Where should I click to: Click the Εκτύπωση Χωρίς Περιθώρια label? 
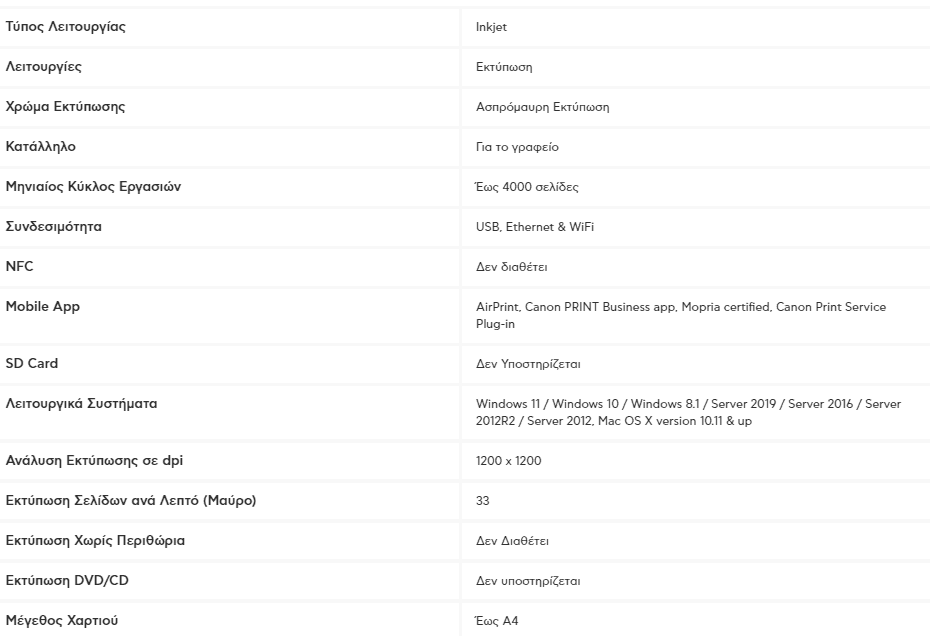[x=95, y=541]
